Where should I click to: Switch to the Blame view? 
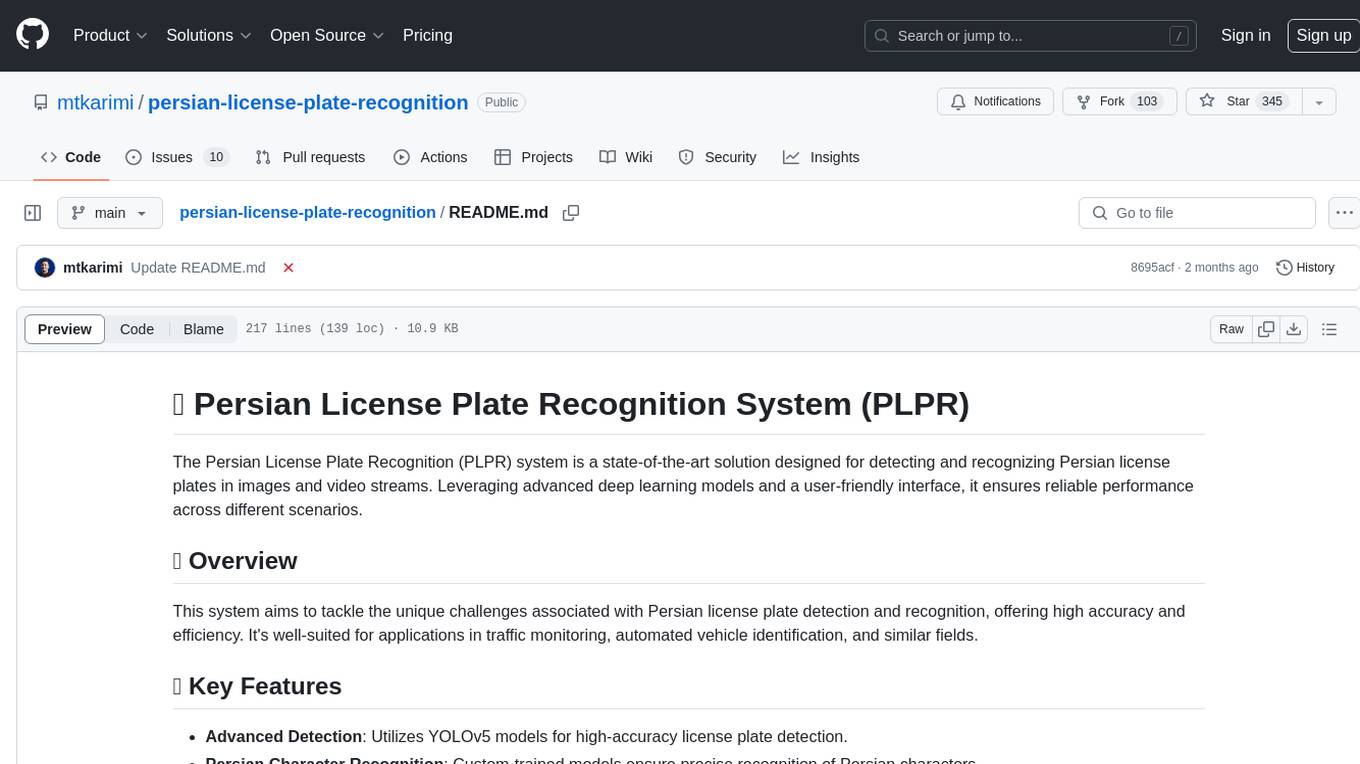203,329
